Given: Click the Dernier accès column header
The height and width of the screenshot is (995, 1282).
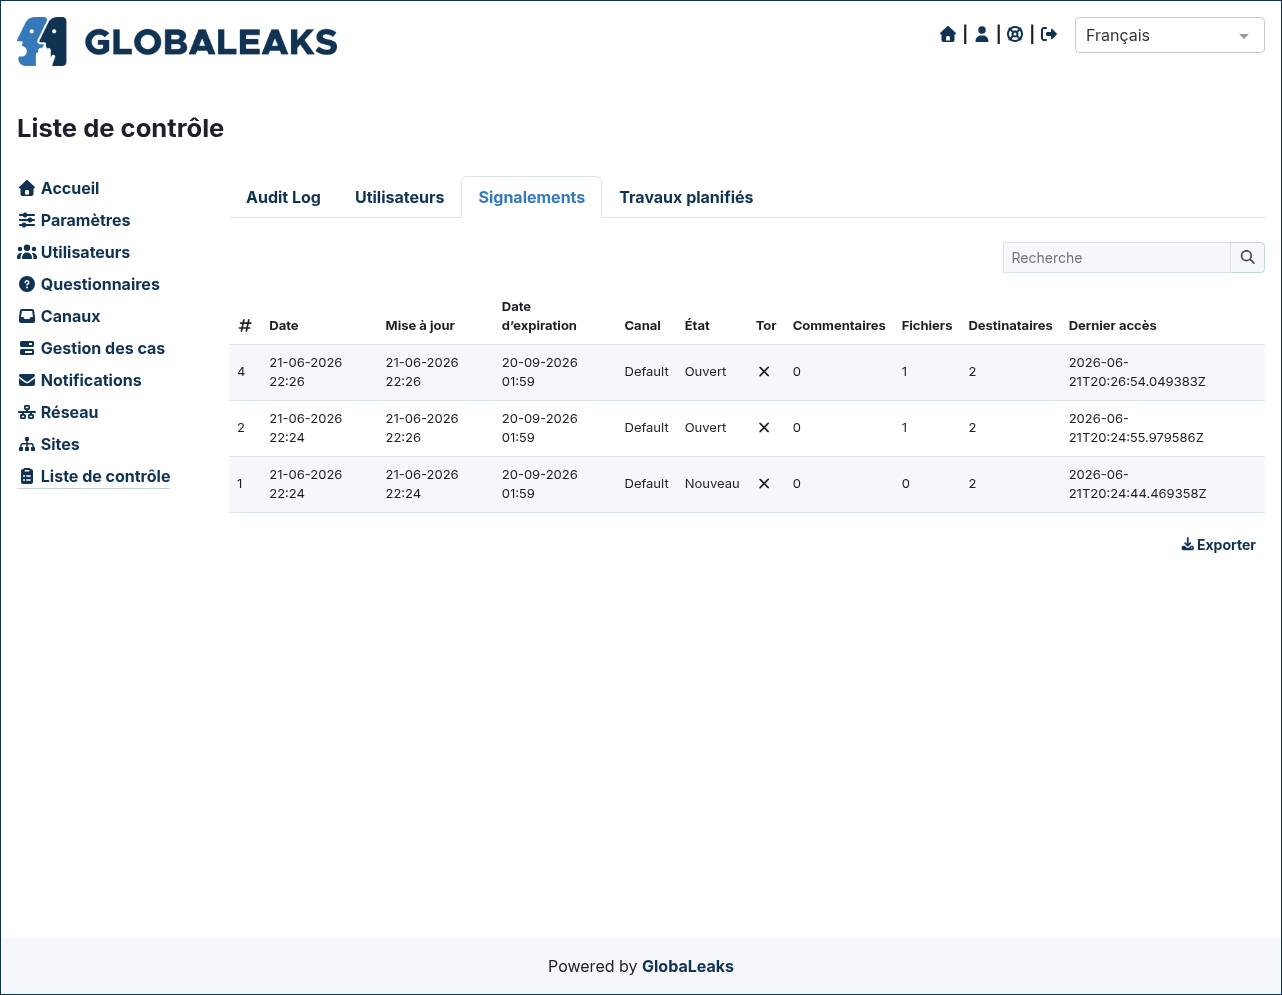Looking at the screenshot, I should [x=1112, y=325].
